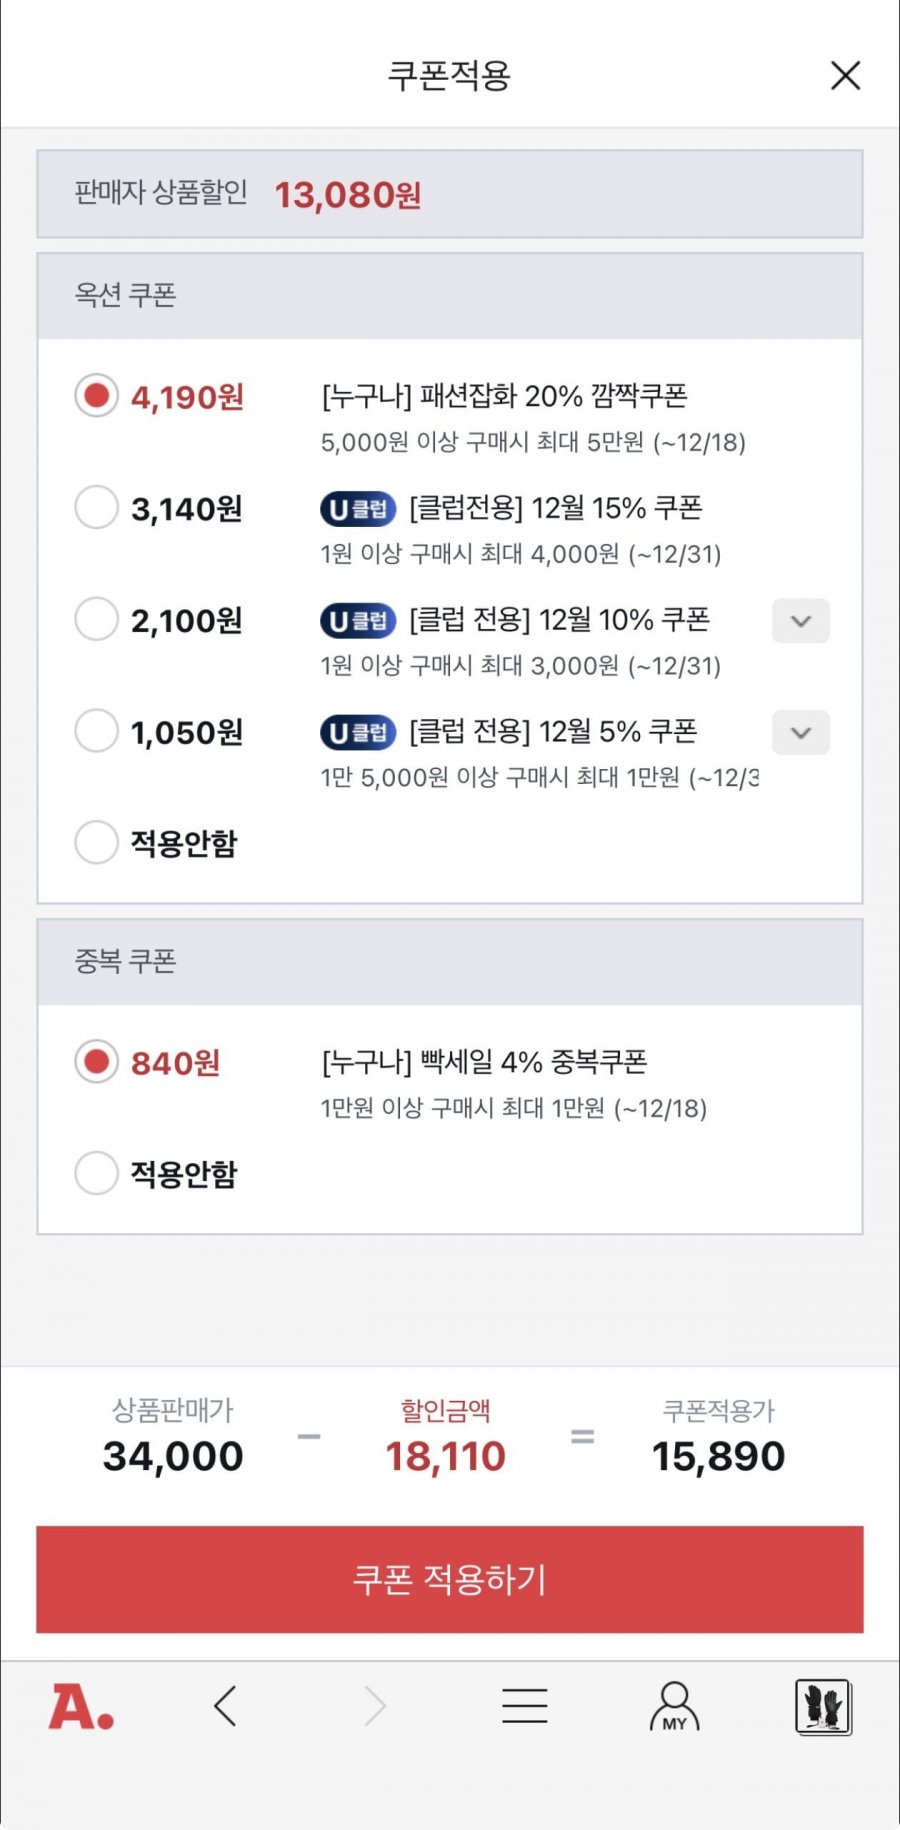Select the 2,100원 12월 10% coupon
Viewport: 900px width, 1830px height.
(x=97, y=620)
